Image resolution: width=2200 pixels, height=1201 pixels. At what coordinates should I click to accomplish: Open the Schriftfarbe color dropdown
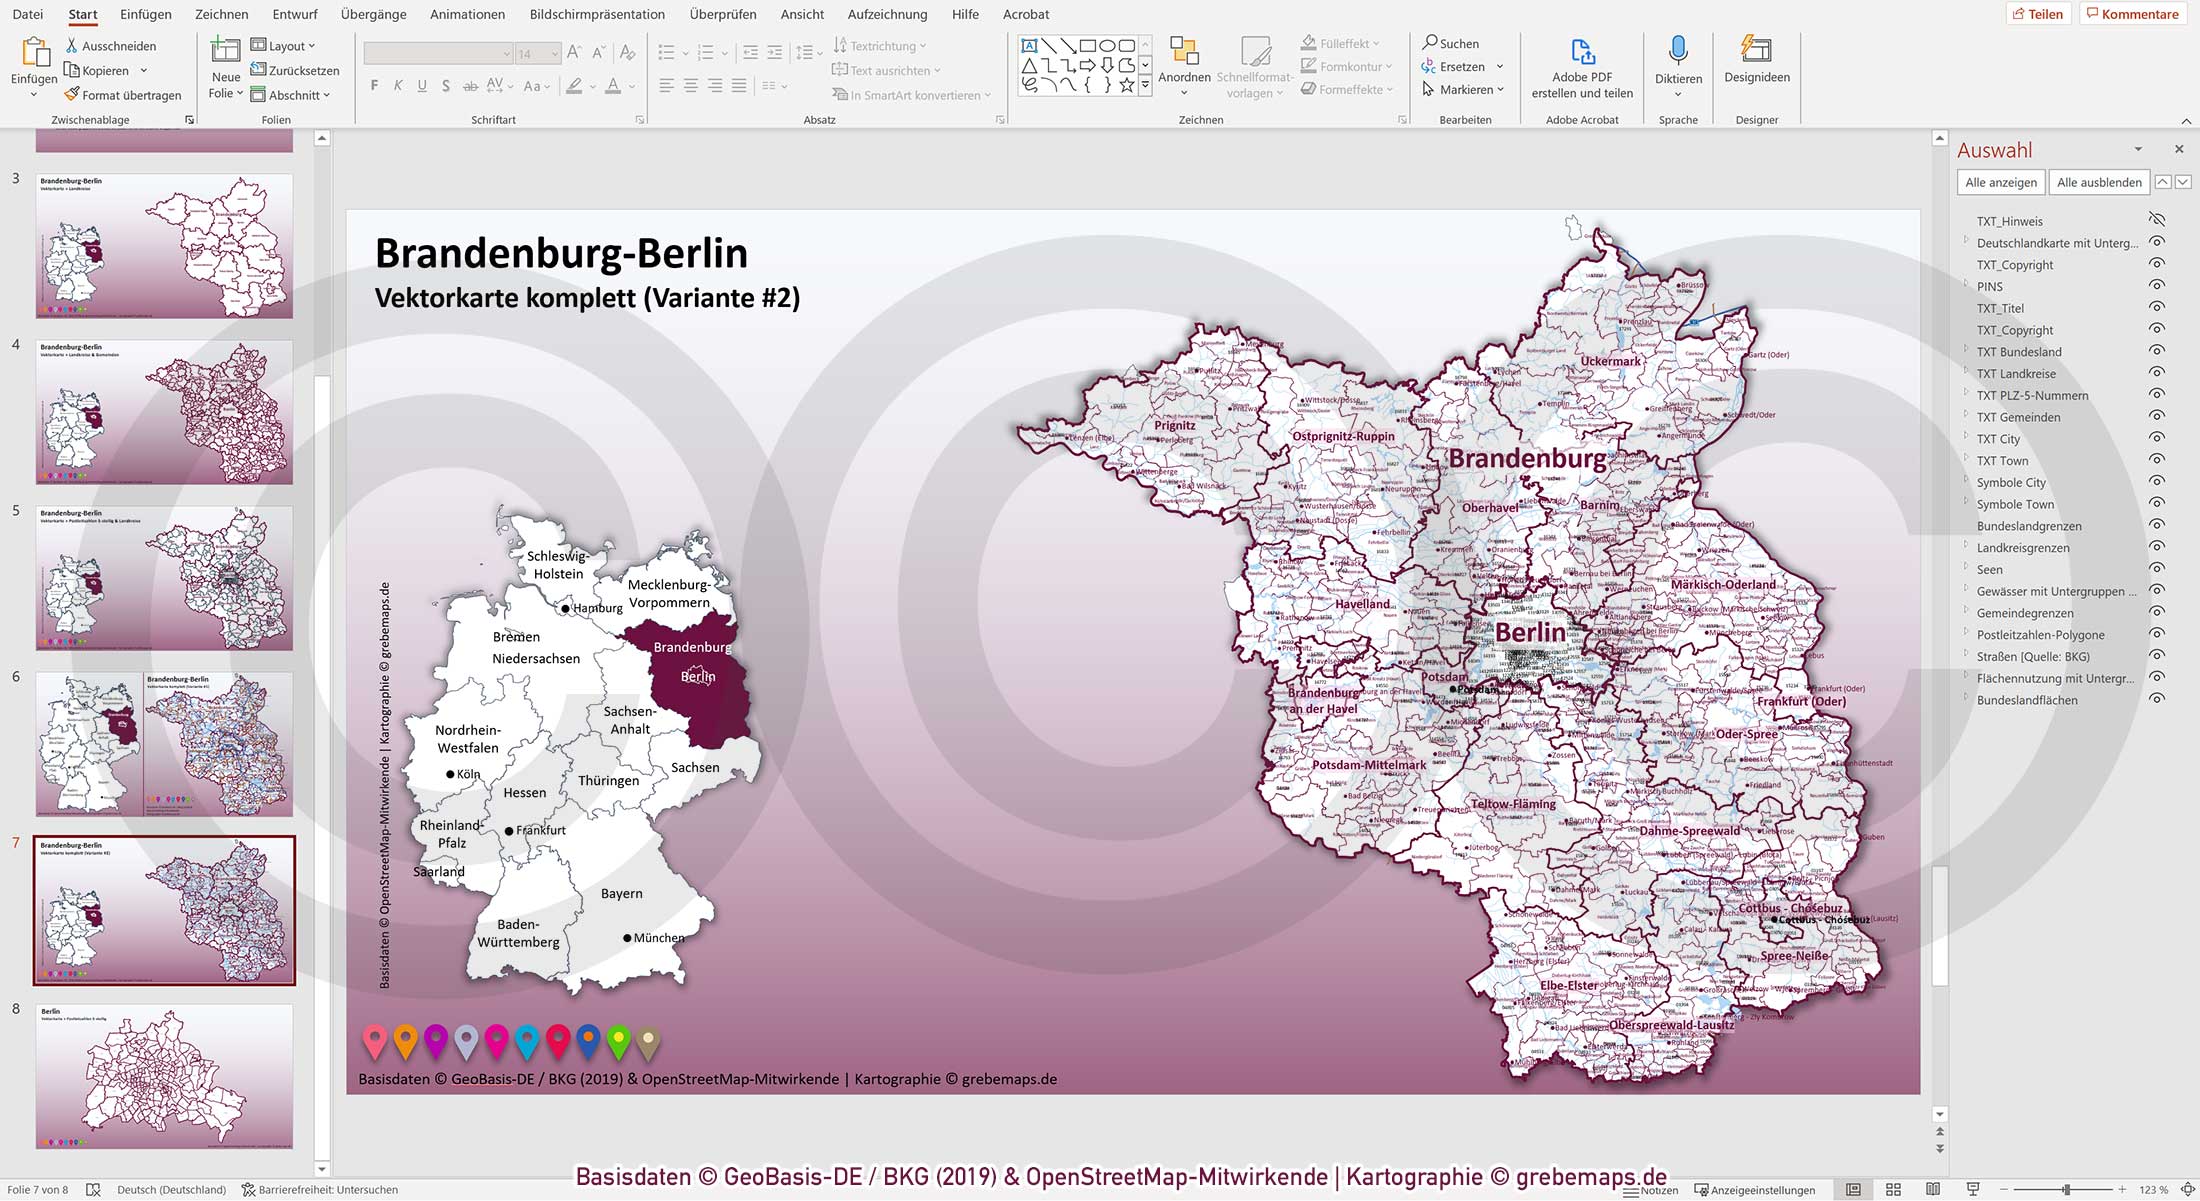click(x=630, y=86)
